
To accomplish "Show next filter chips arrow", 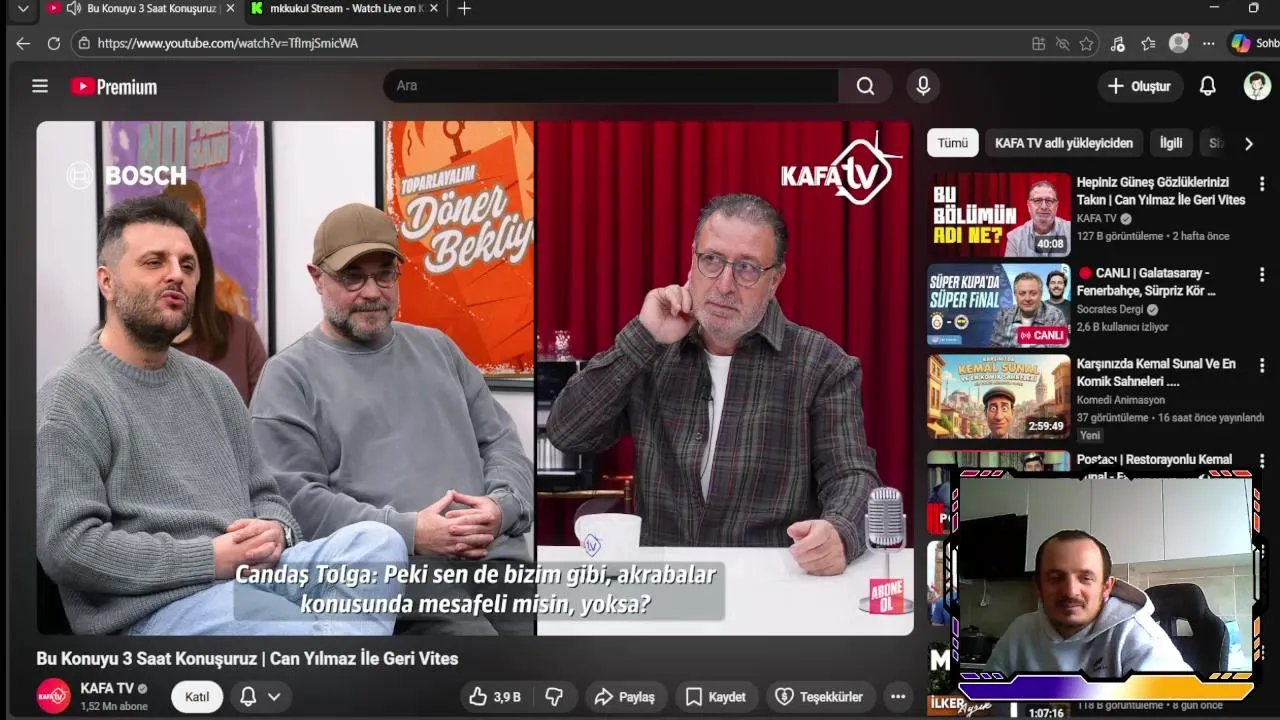I will click(x=1248, y=143).
